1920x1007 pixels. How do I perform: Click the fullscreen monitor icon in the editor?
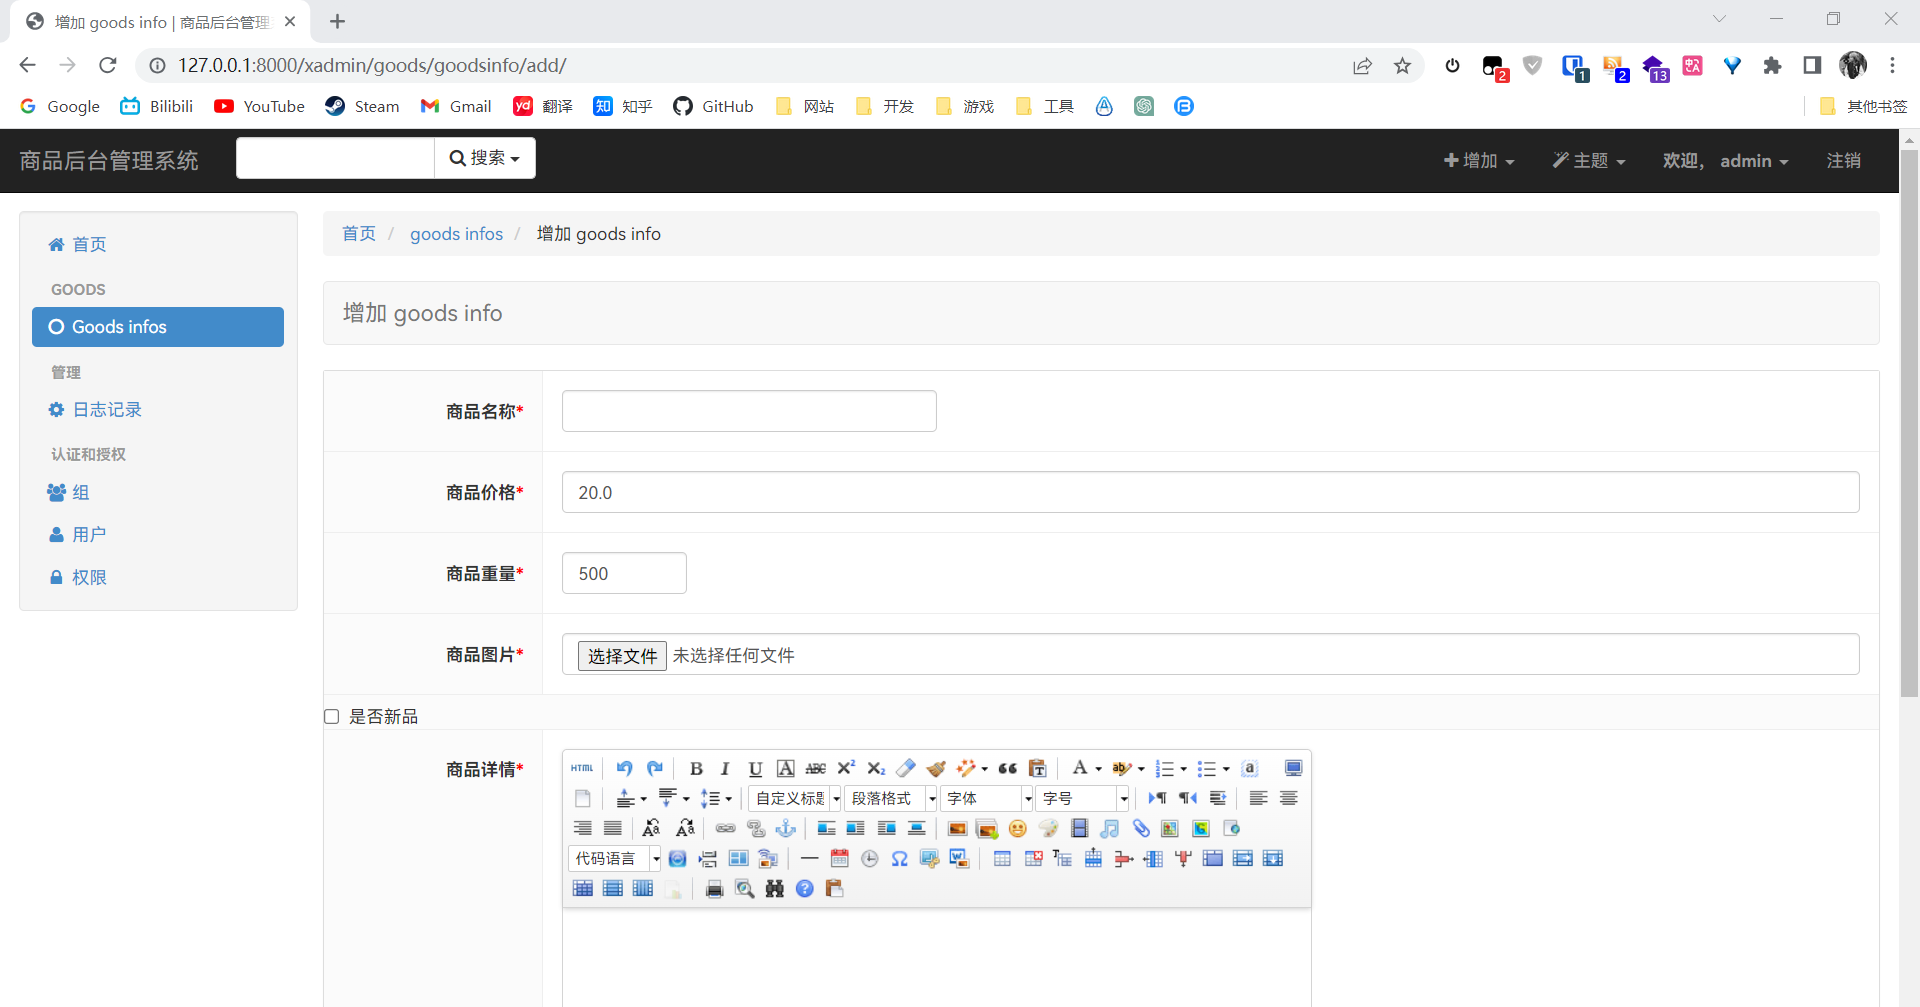click(1293, 768)
